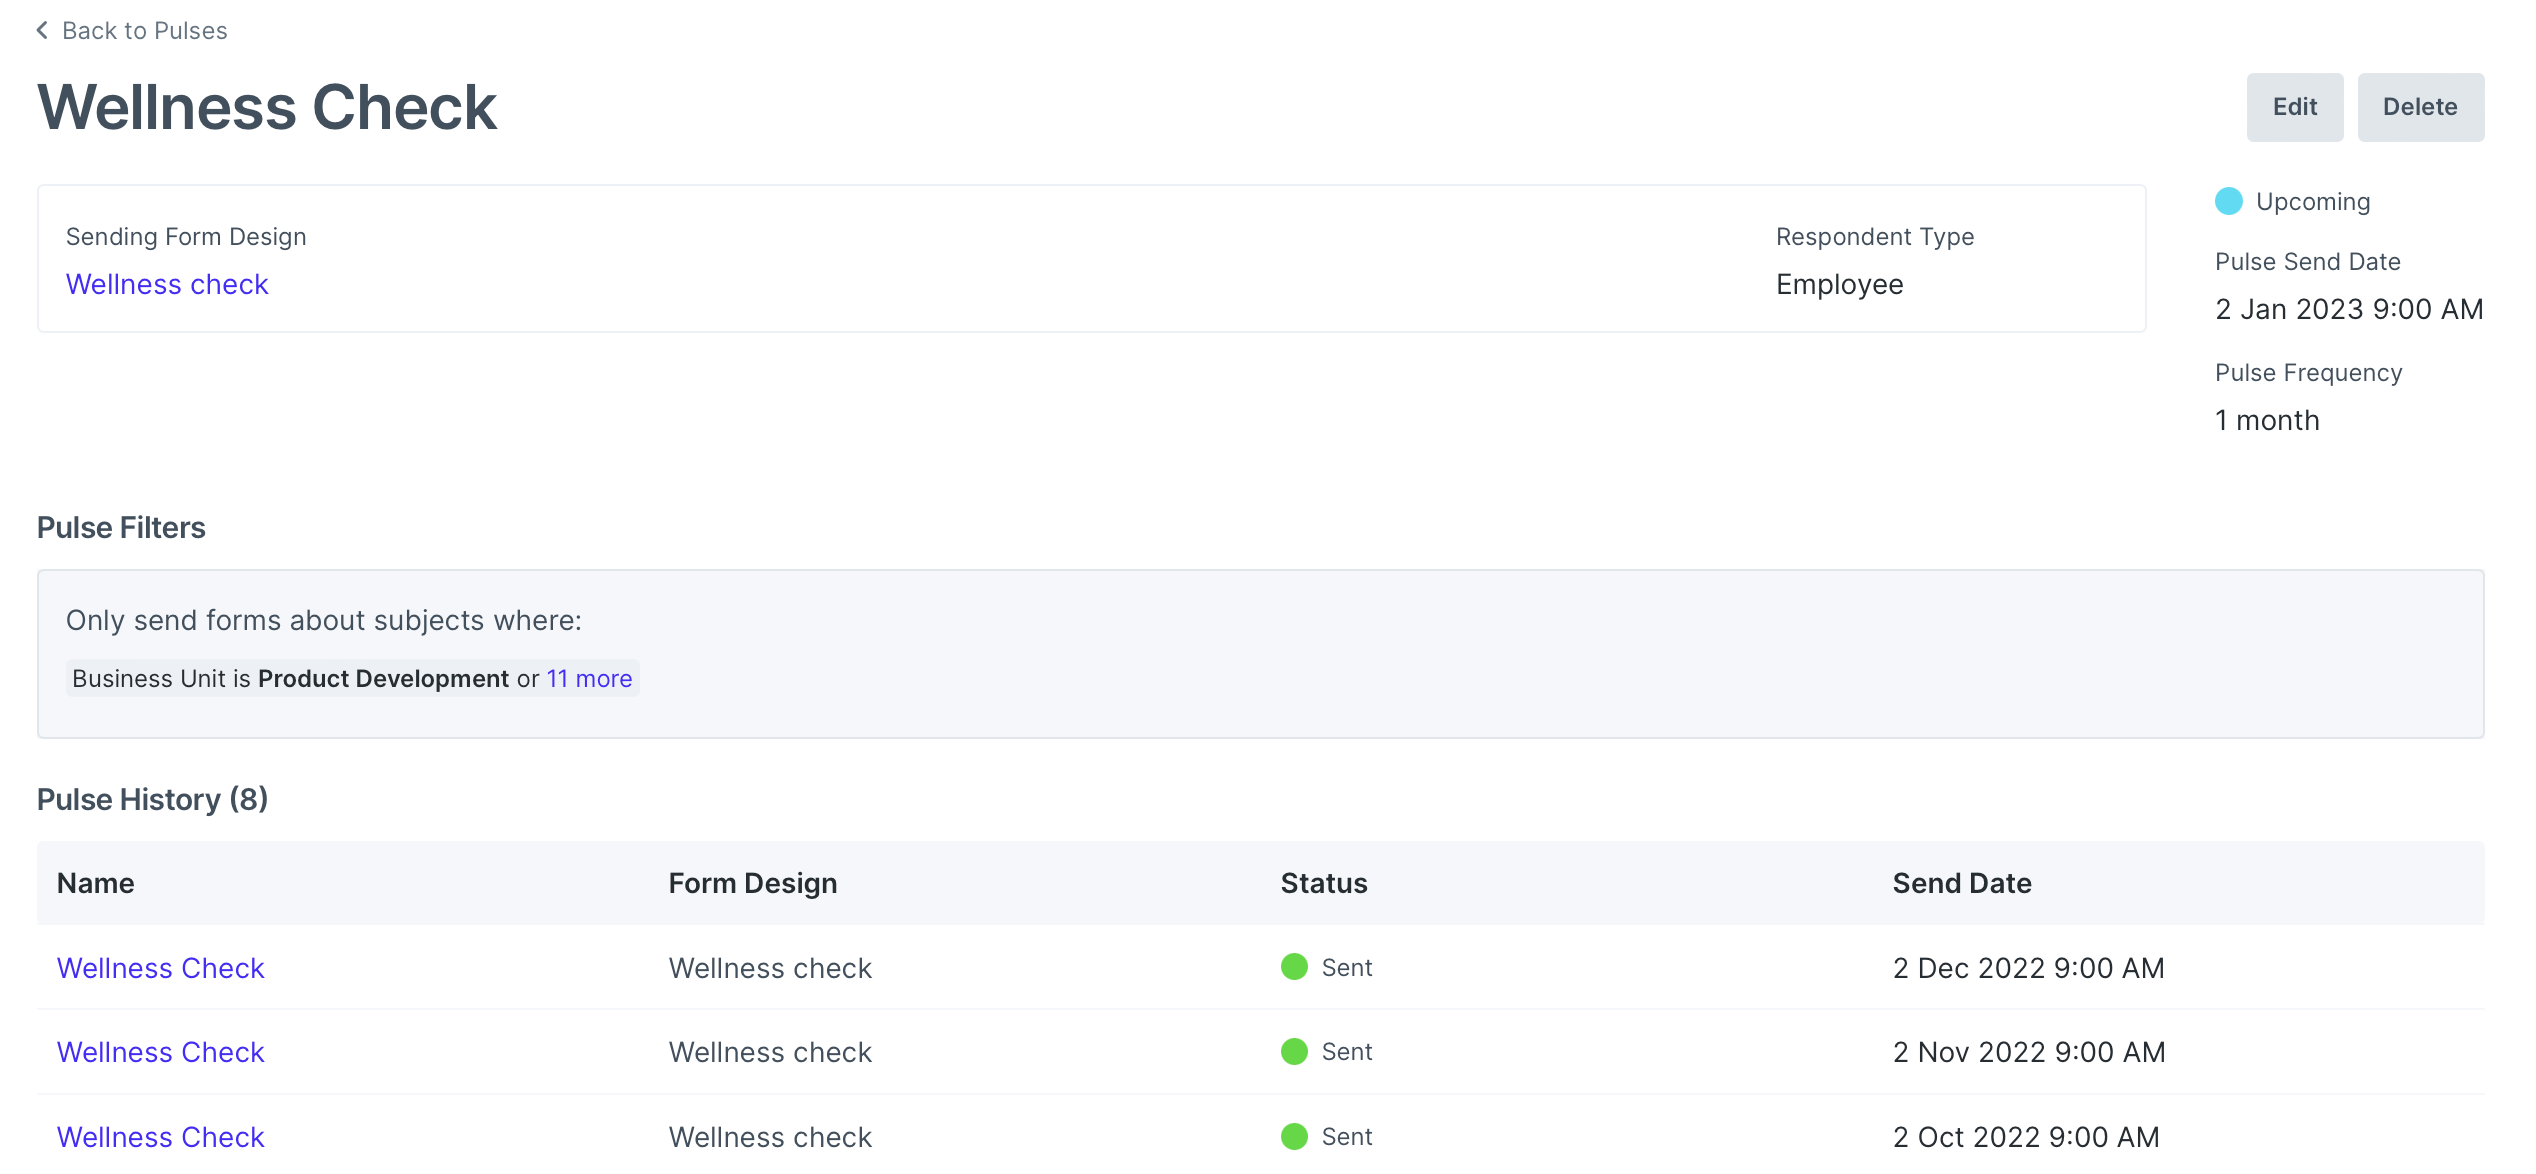Click the blue Upcoming status dot
The width and height of the screenshot is (2536, 1174).
tap(2228, 201)
